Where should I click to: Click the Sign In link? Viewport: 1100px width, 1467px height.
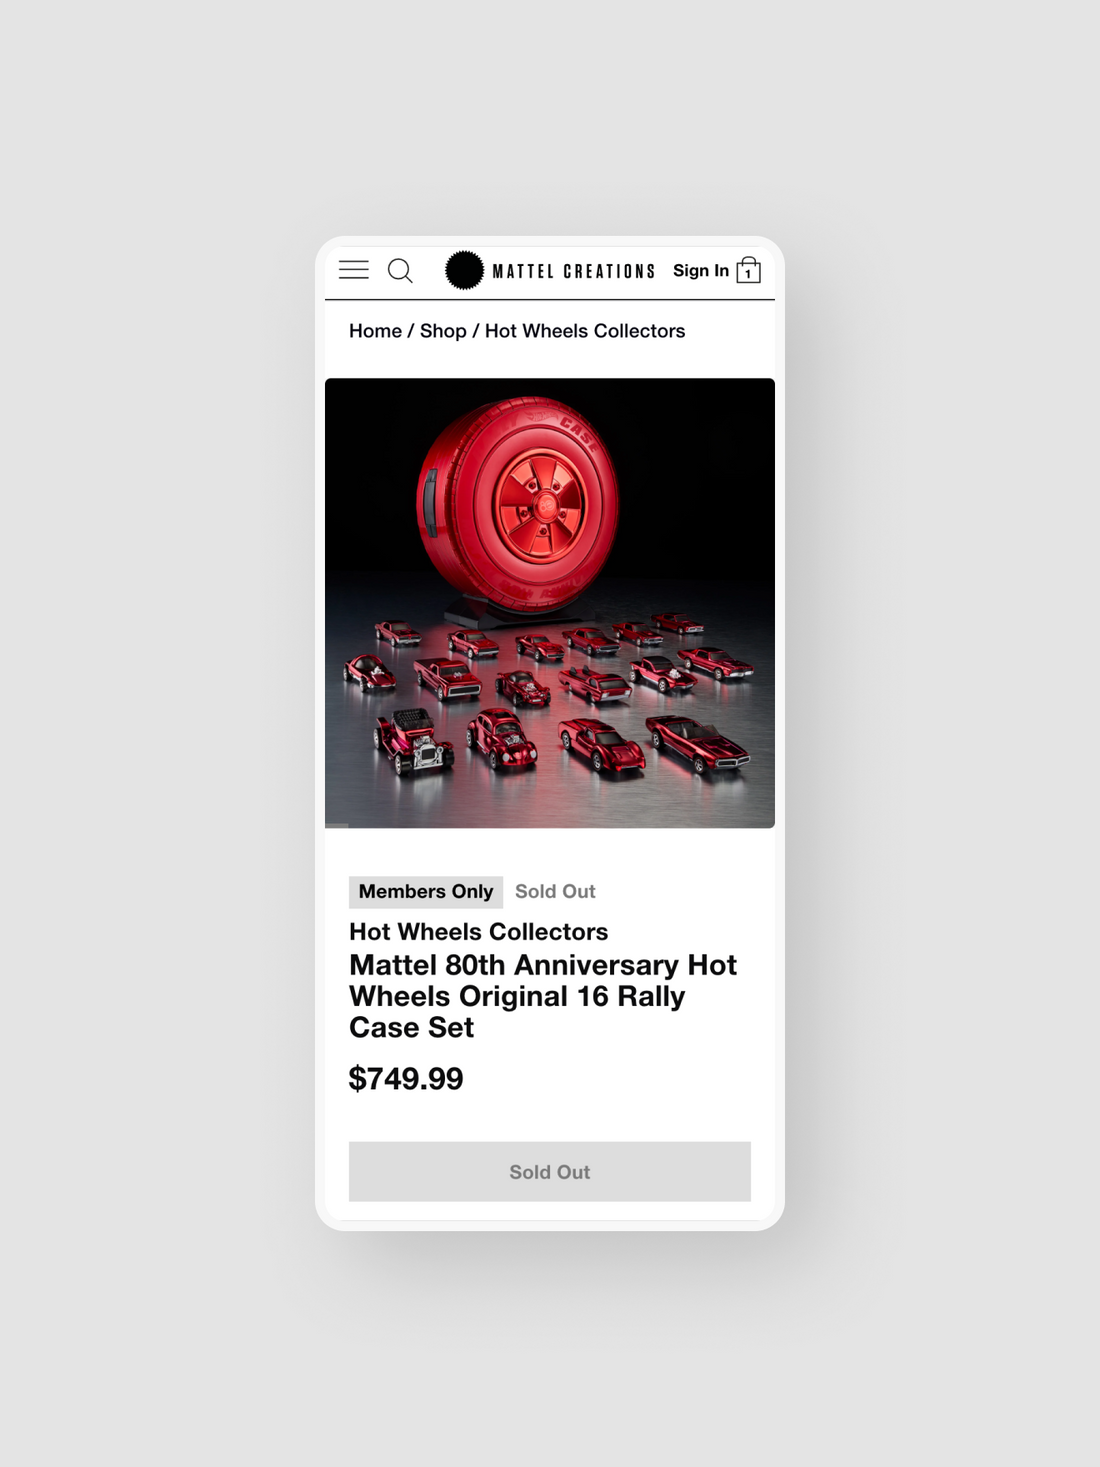(701, 271)
